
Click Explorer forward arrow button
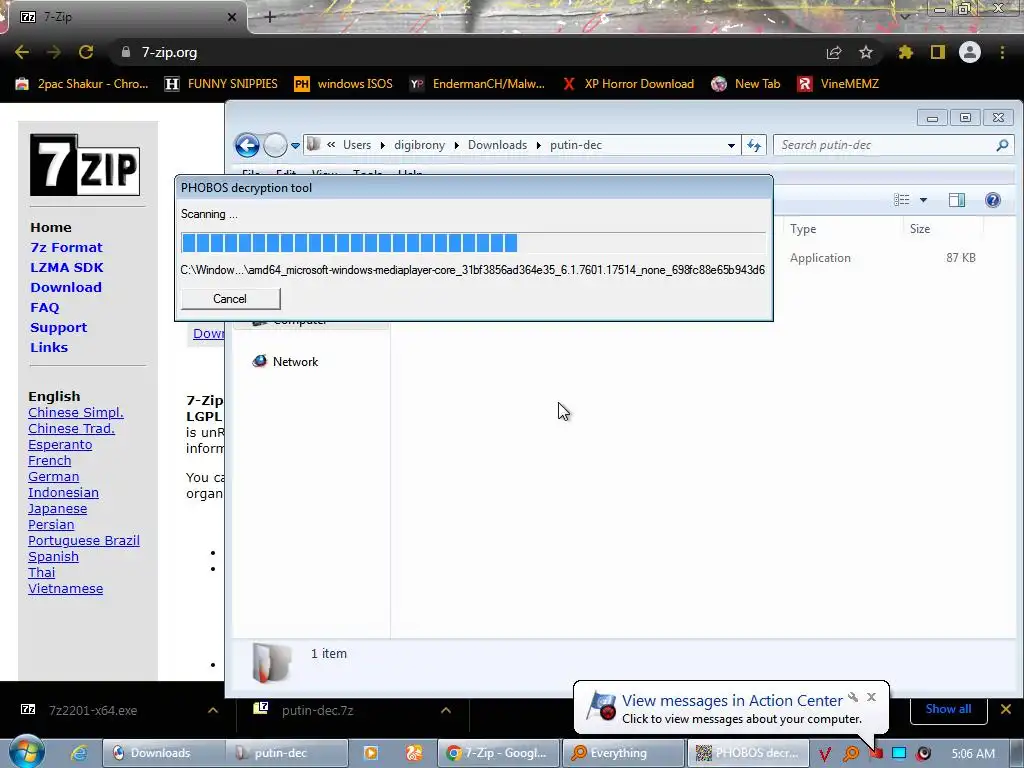pos(275,145)
